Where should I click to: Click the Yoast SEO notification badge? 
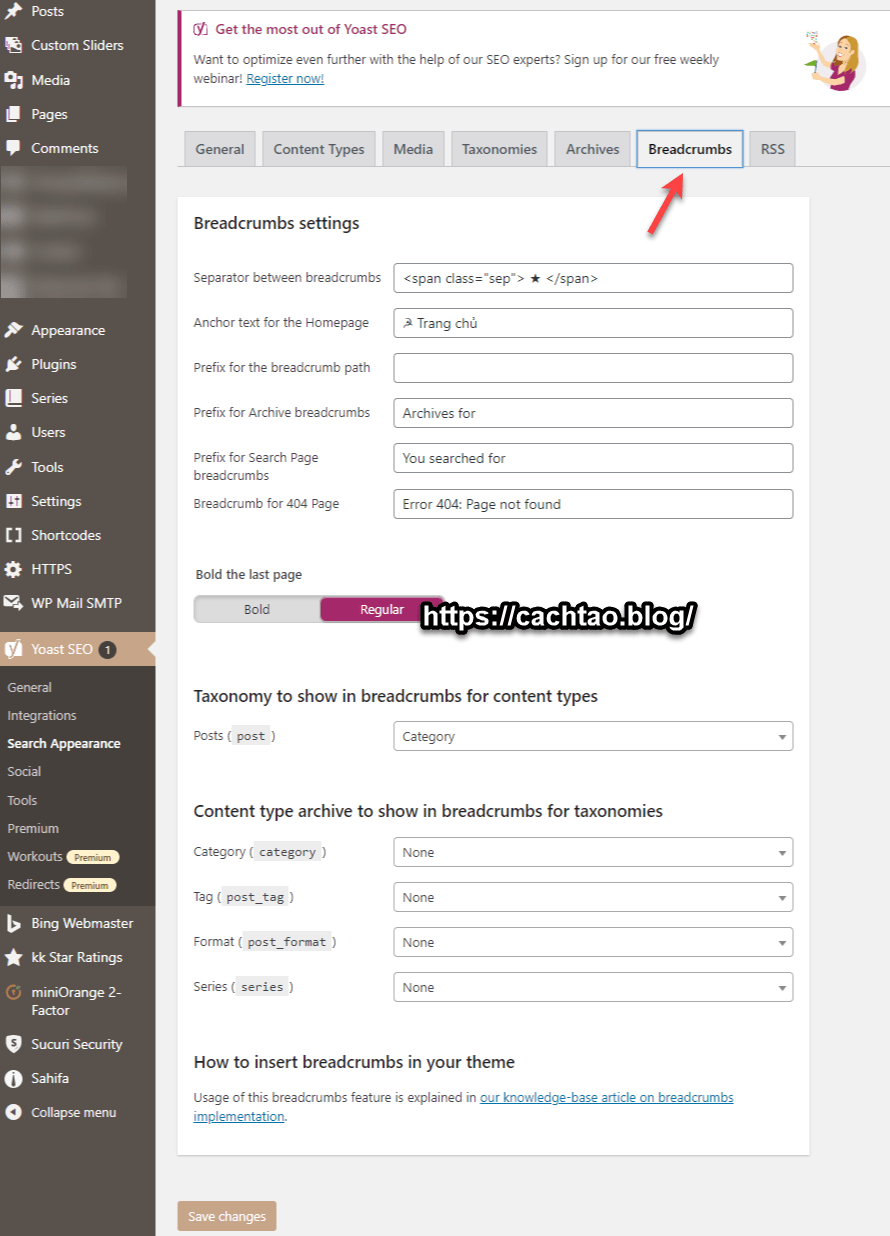[108, 649]
